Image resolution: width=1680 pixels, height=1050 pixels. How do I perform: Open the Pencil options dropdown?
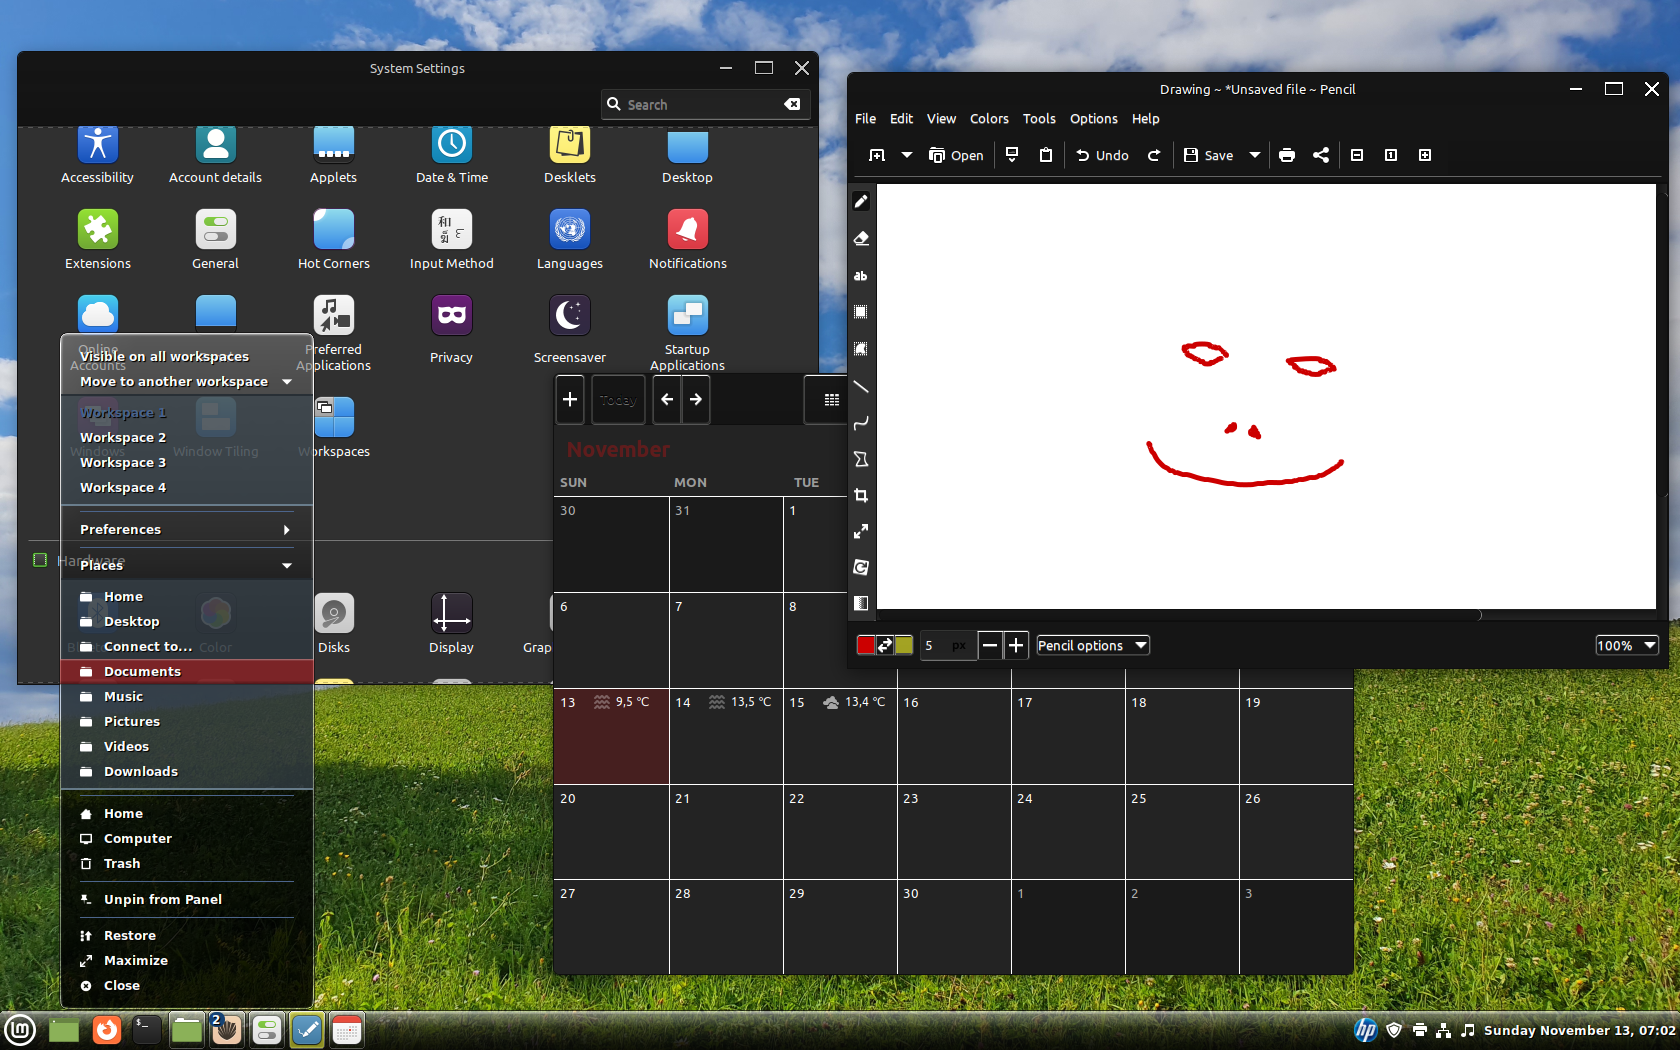click(1092, 645)
